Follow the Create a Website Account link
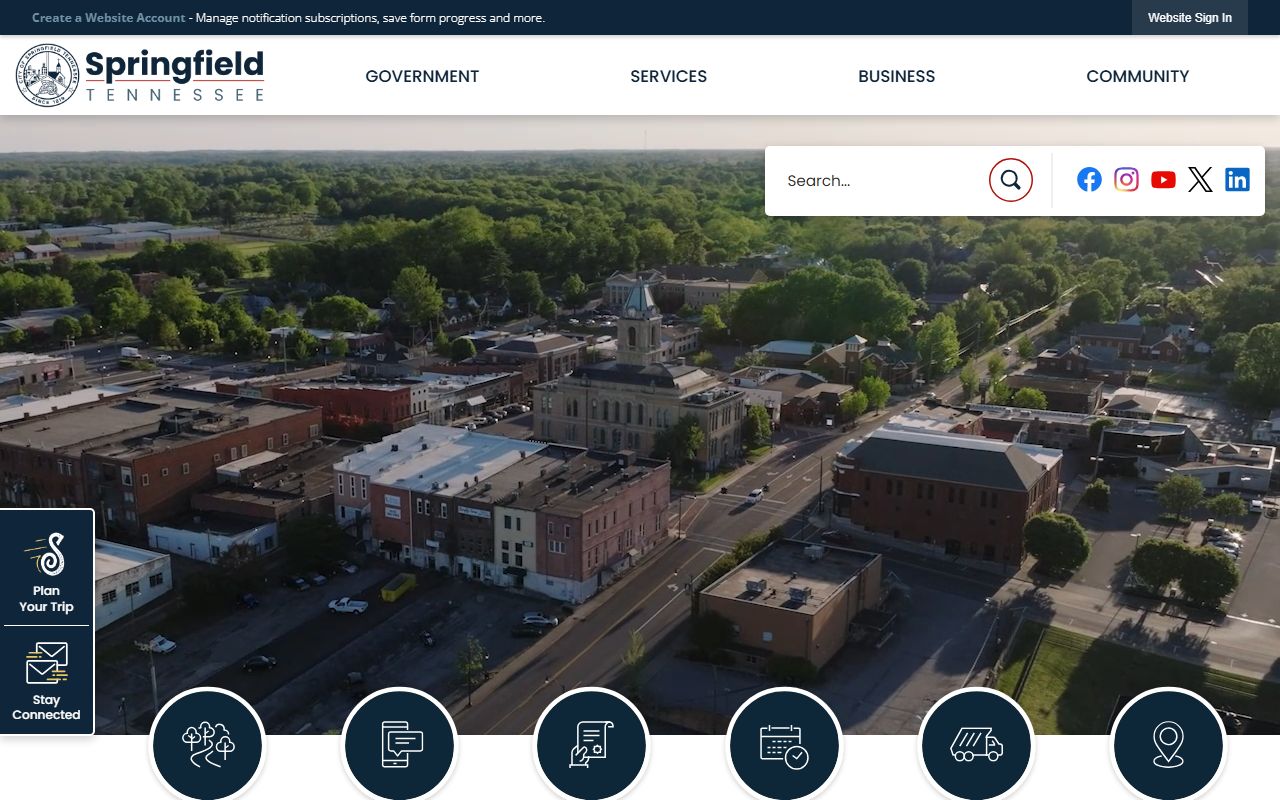Viewport: 1280px width, 800px height. pos(108,18)
